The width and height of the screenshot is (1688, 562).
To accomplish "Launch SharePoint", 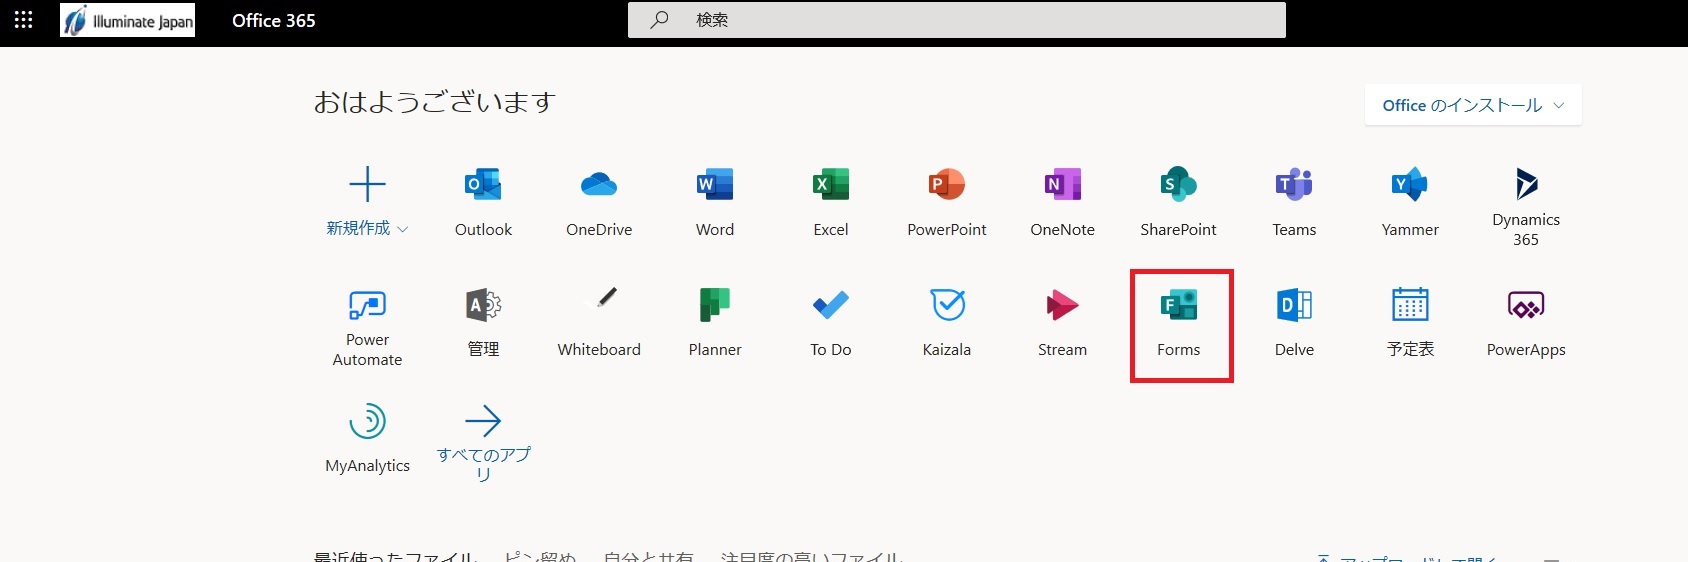I will tap(1179, 202).
